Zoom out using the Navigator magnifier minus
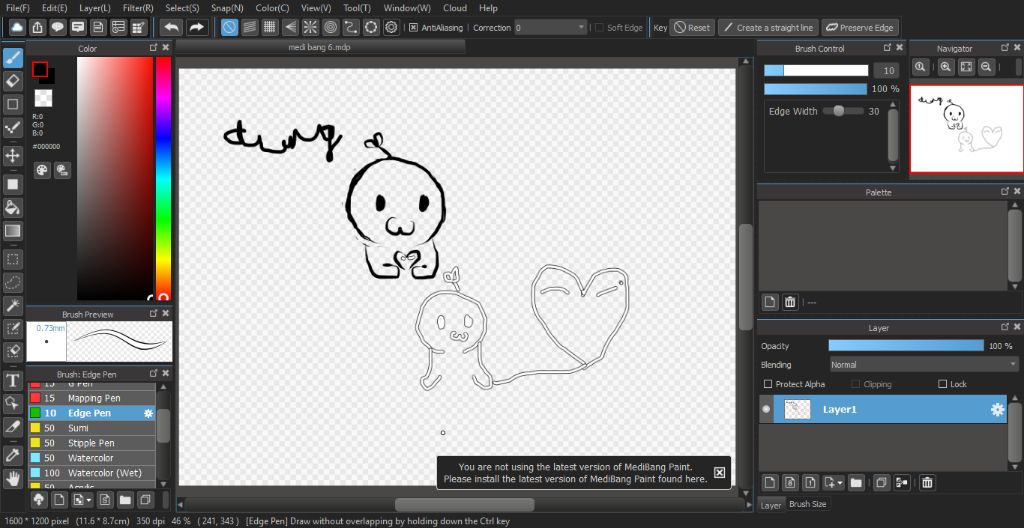 [x=986, y=67]
